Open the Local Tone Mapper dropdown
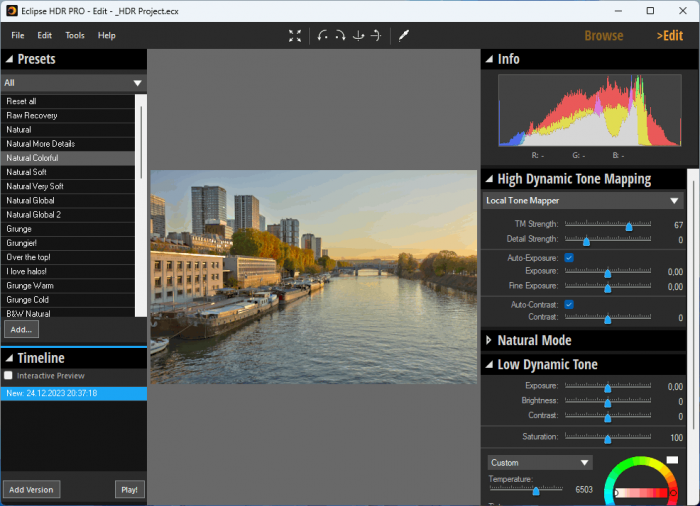This screenshot has width=700, height=506. click(582, 201)
